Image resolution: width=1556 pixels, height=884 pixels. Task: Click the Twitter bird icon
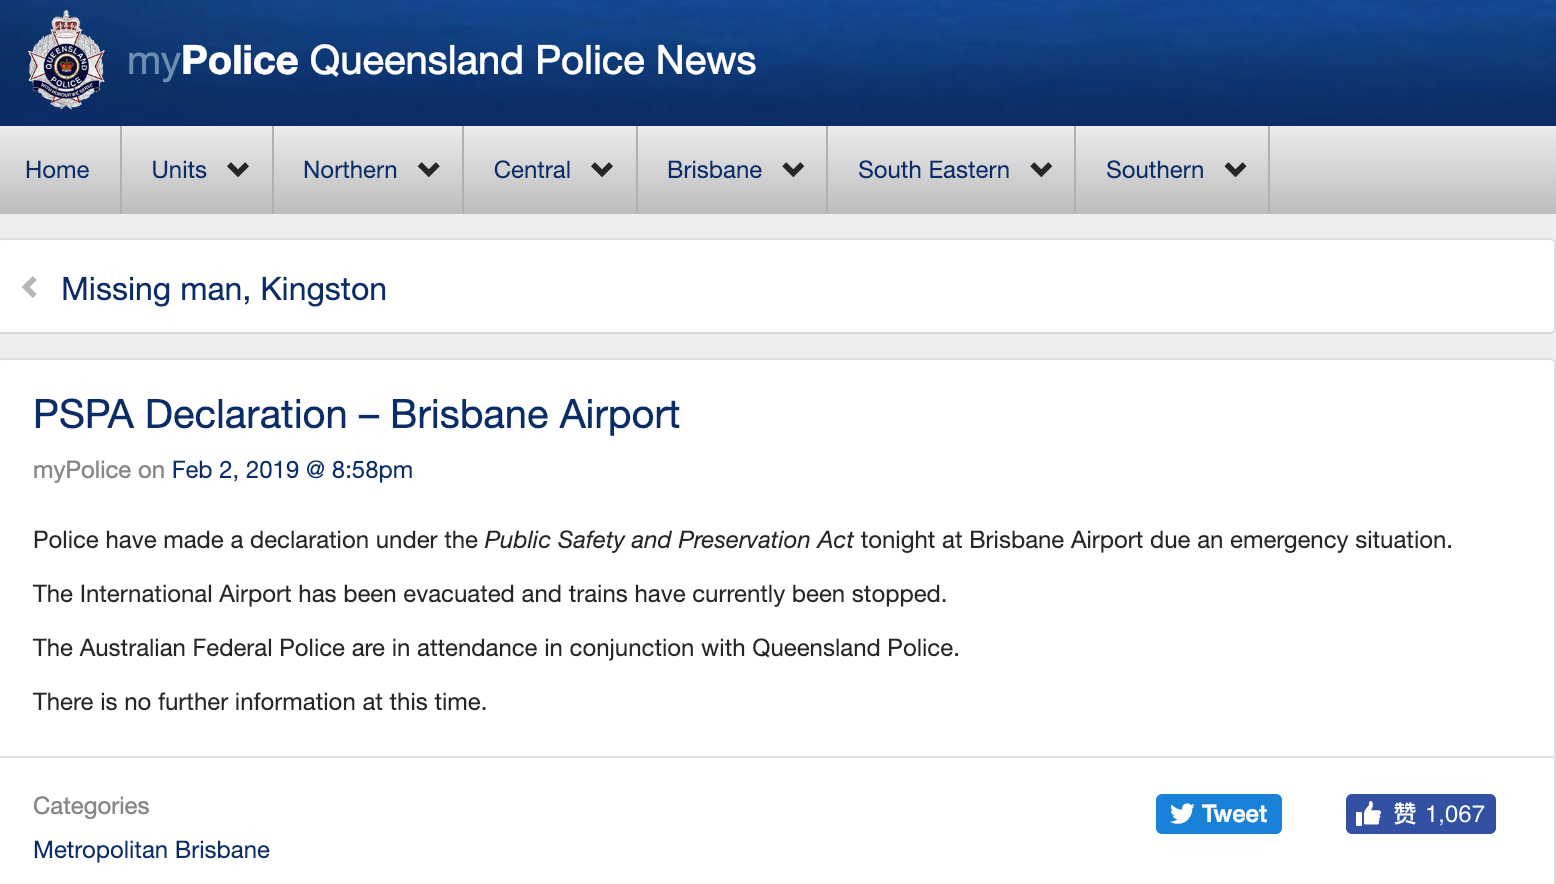click(x=1182, y=814)
